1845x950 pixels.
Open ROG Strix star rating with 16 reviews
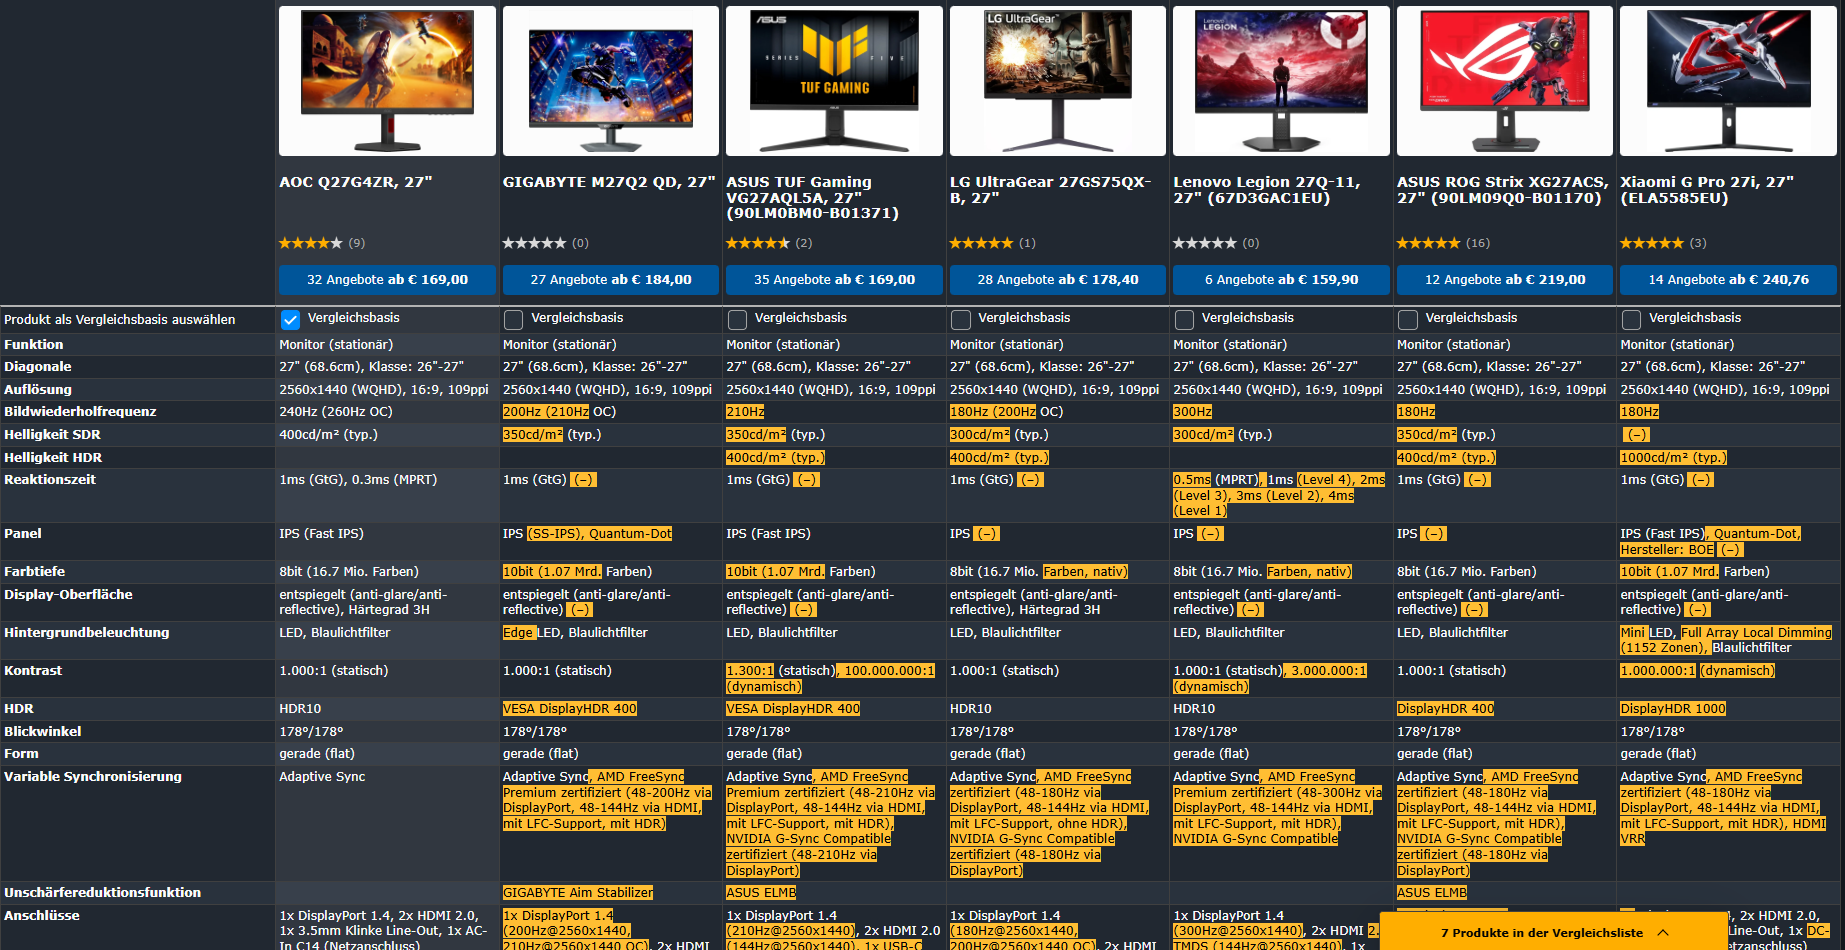1443,243
